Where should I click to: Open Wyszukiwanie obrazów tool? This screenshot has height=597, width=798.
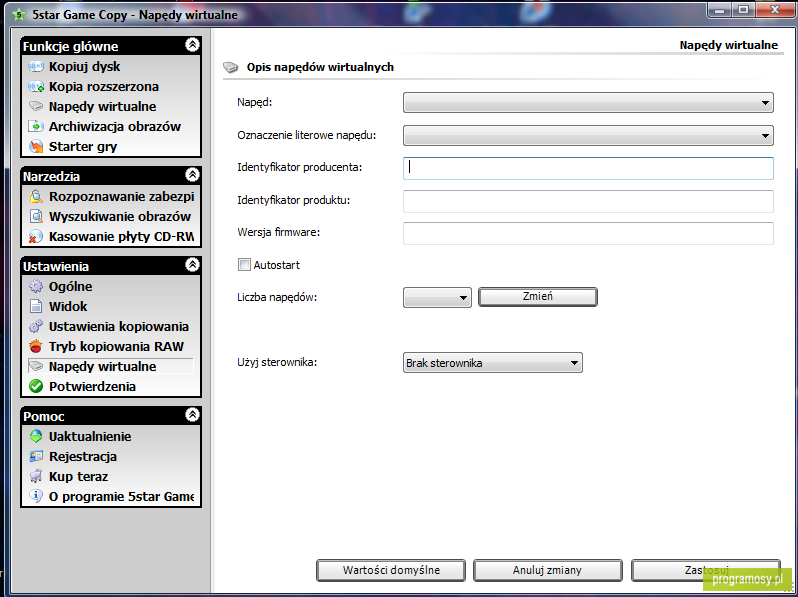[x=120, y=217]
